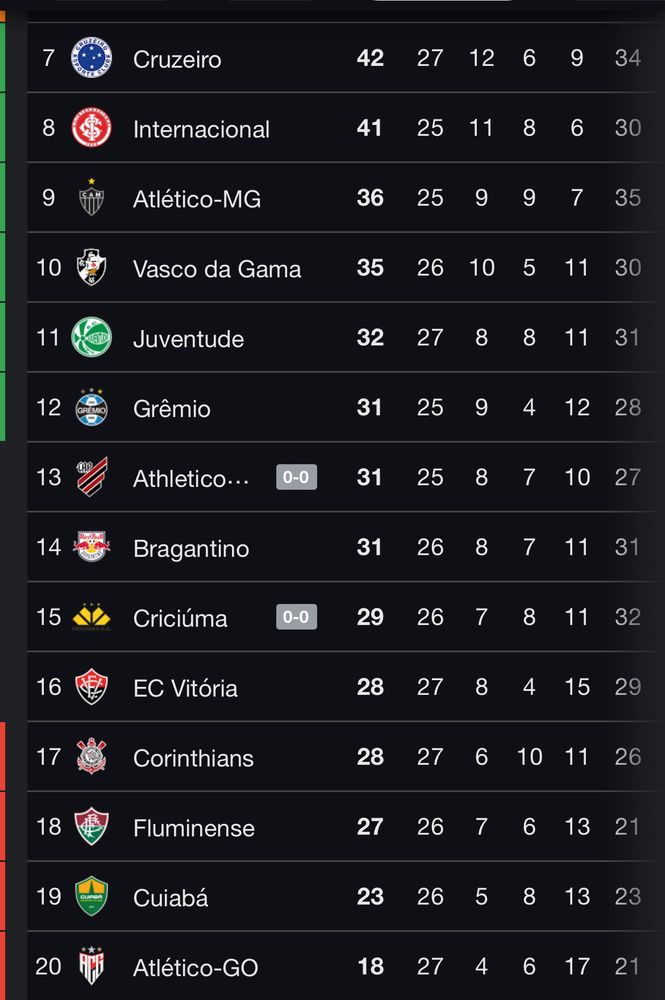Tap the Corinthians club crest
665x1000 pixels.
pyautogui.click(x=91, y=756)
